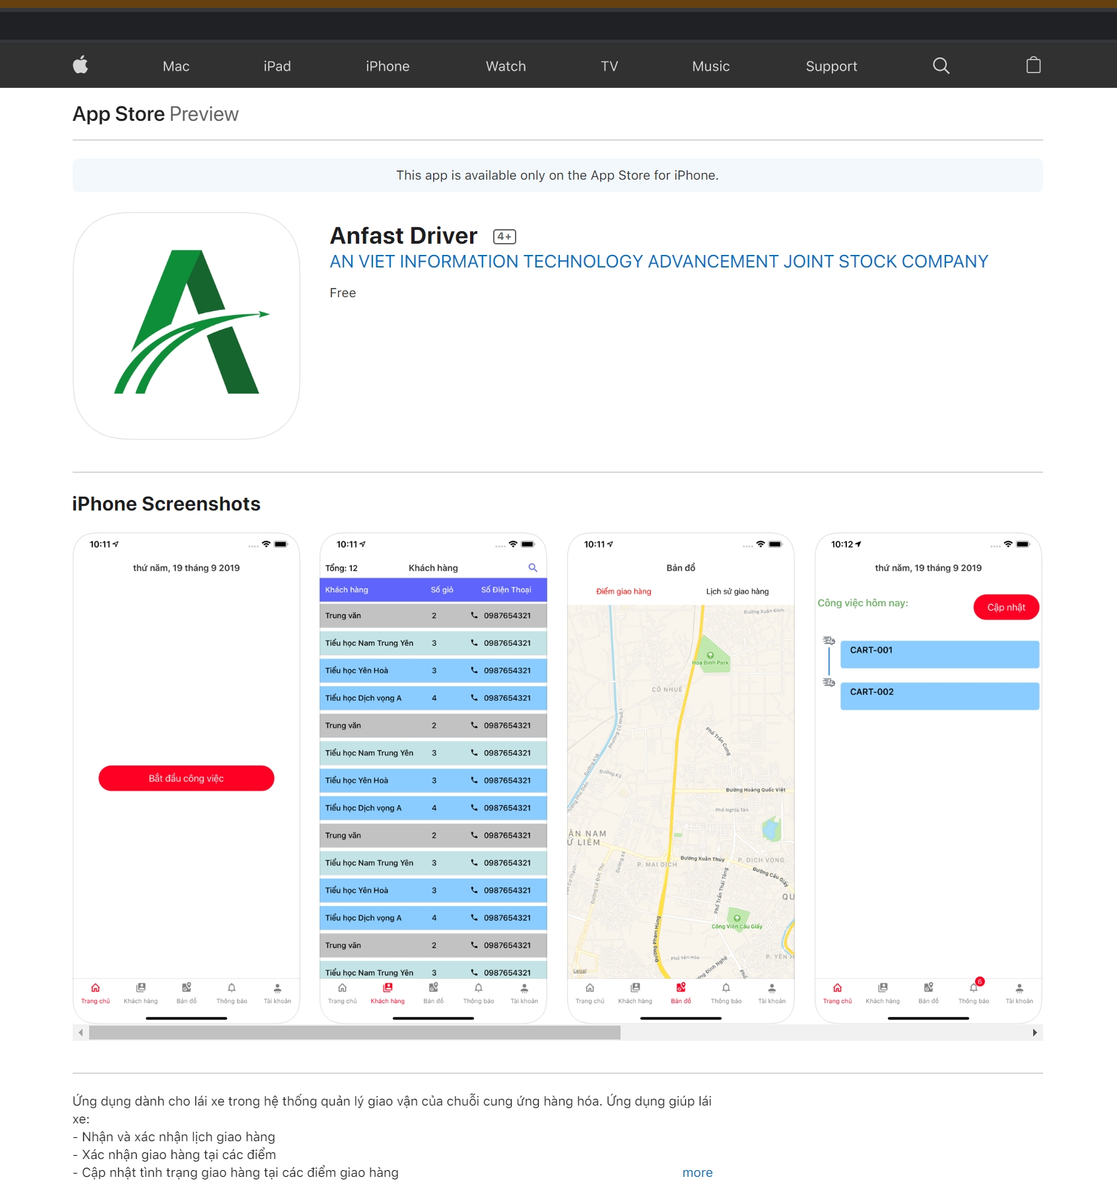Screen dimensions: 1117x1200
Task: Click red Khách hàng icon in second screenshot
Action: [x=388, y=987]
